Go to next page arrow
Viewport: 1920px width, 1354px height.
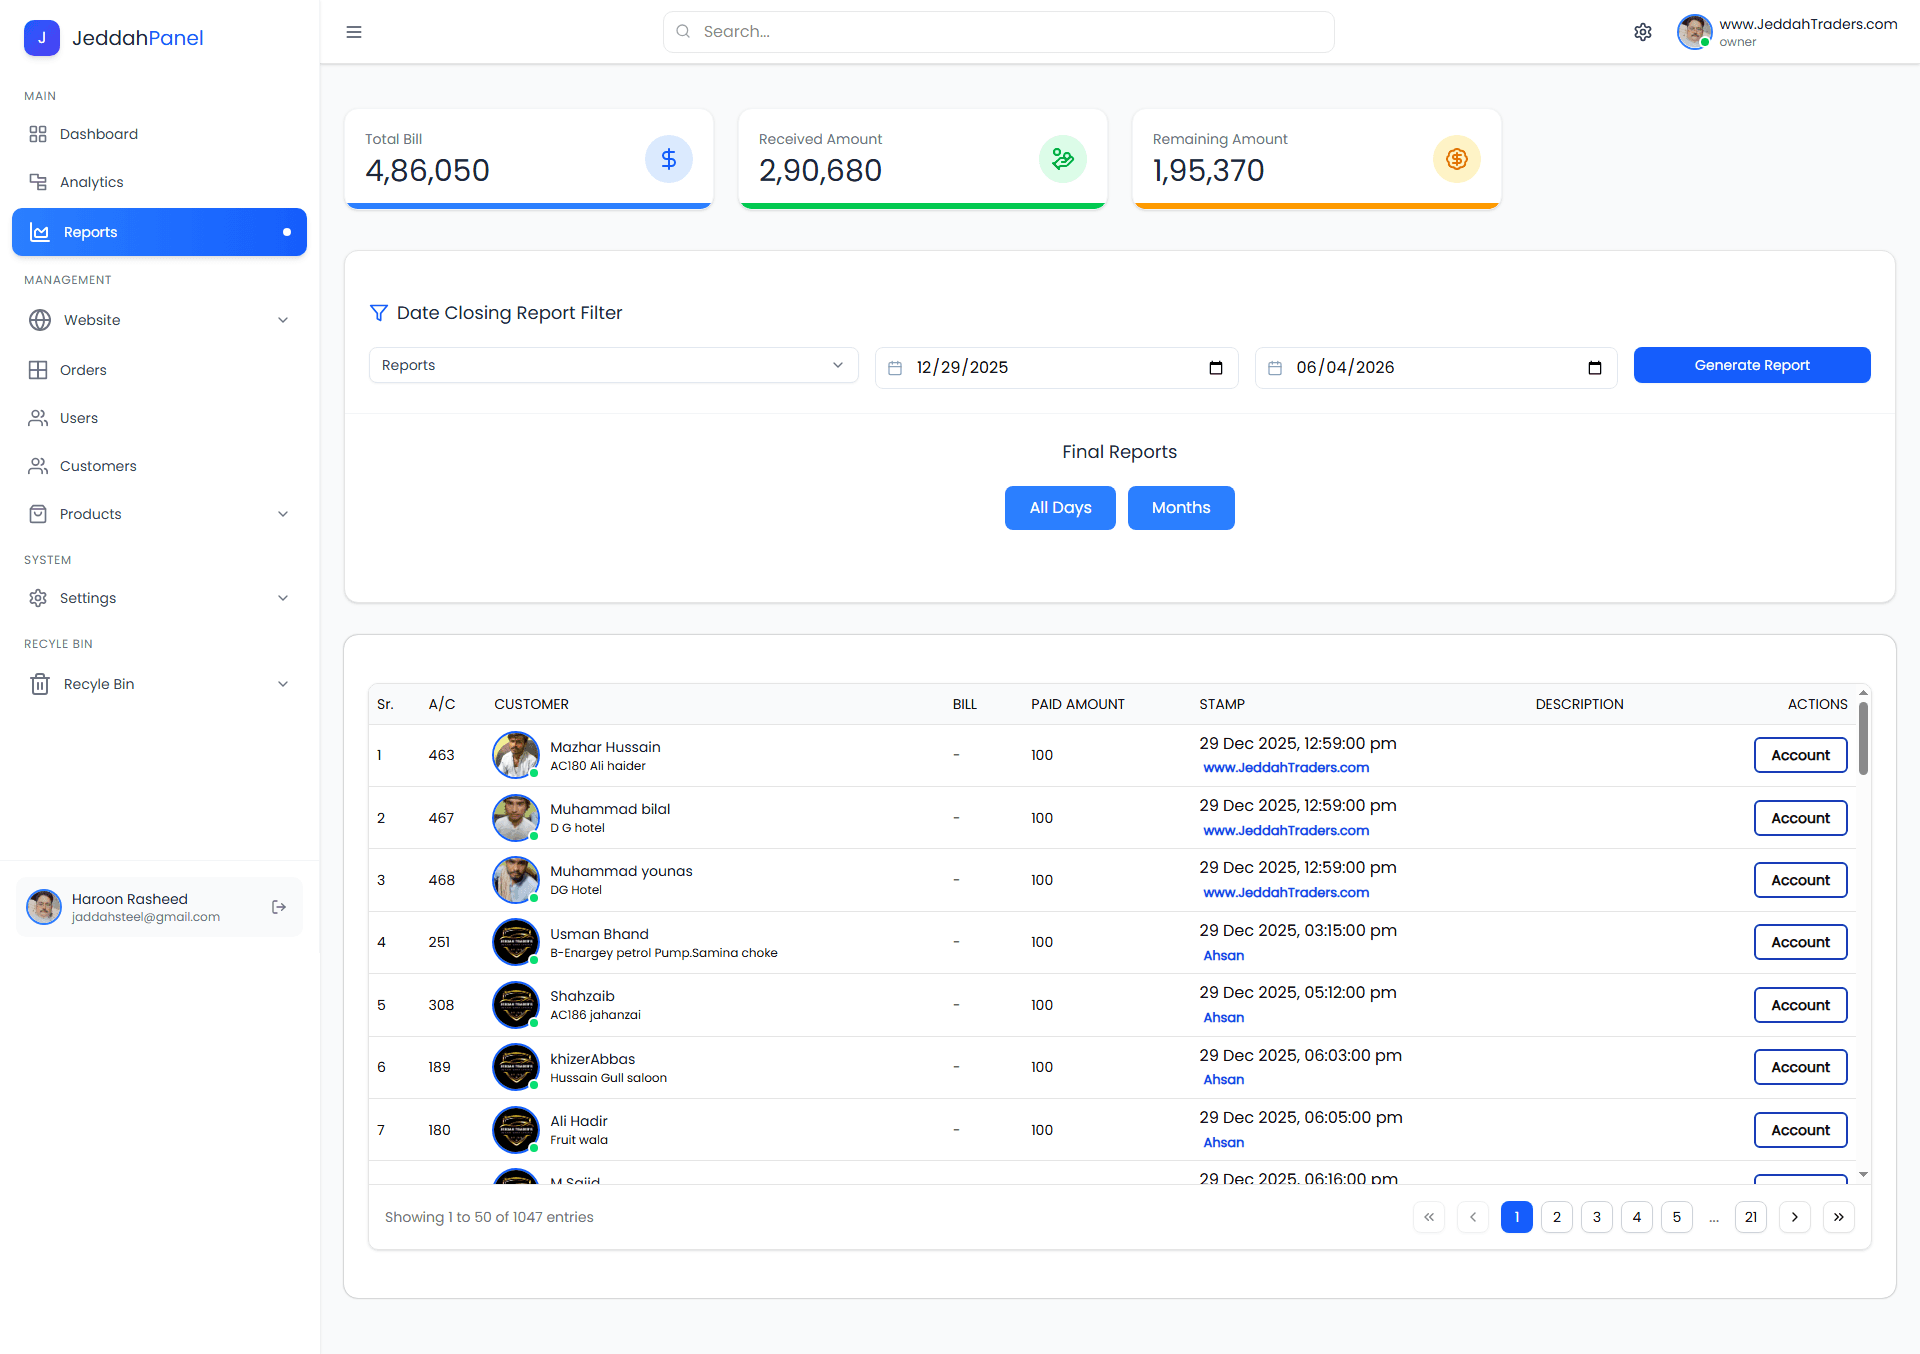[1795, 1217]
